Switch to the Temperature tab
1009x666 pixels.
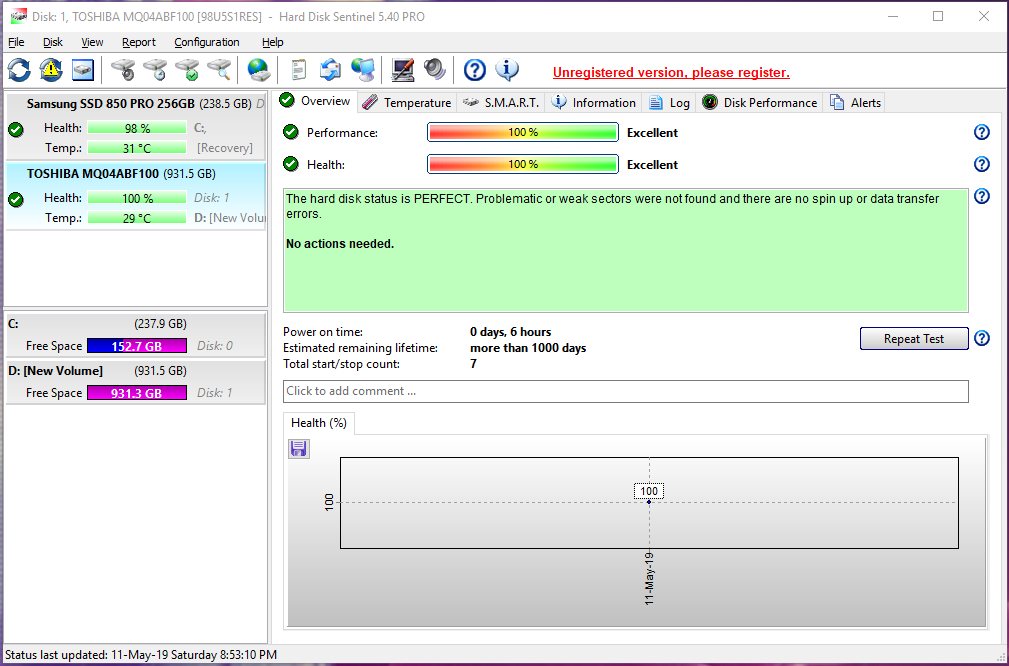coord(407,102)
